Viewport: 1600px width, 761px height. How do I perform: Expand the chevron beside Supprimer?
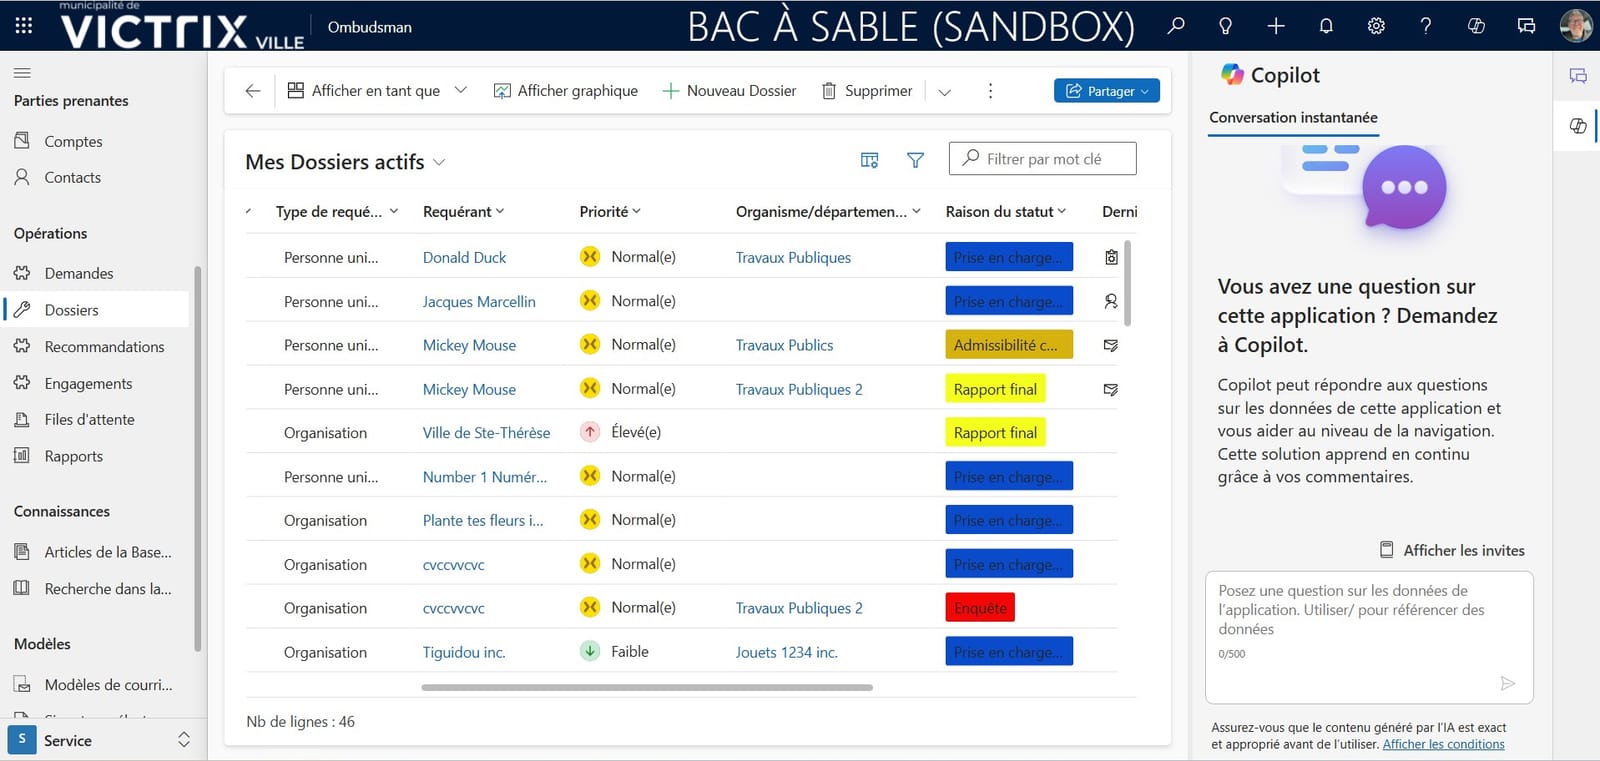click(944, 92)
